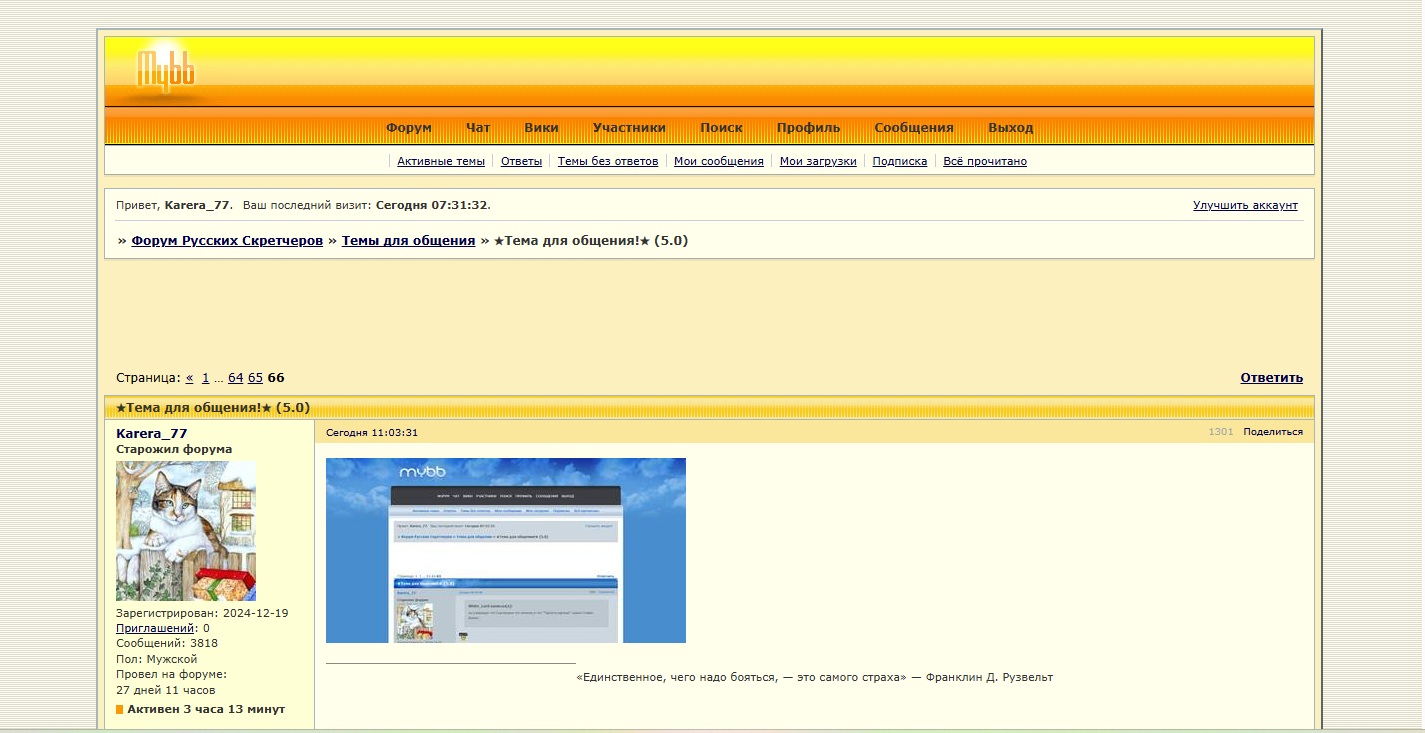
Task: Go to the Чат section
Action: 478,128
